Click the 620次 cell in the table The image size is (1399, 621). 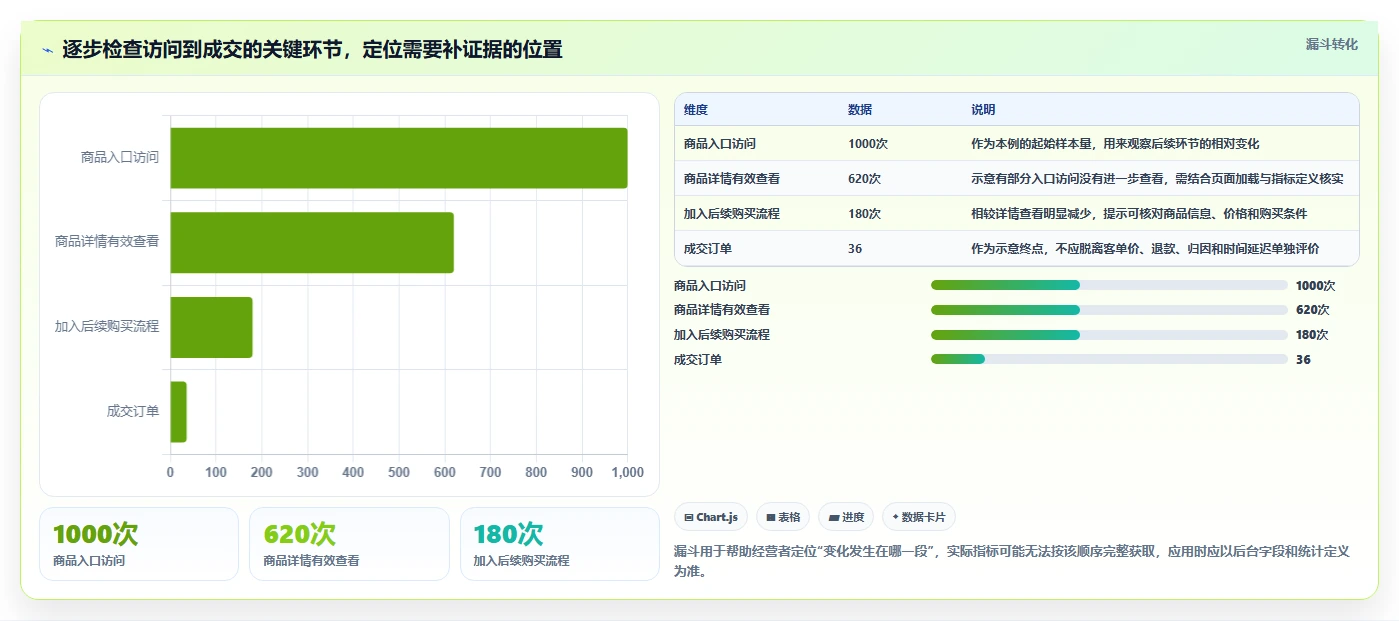[864, 179]
